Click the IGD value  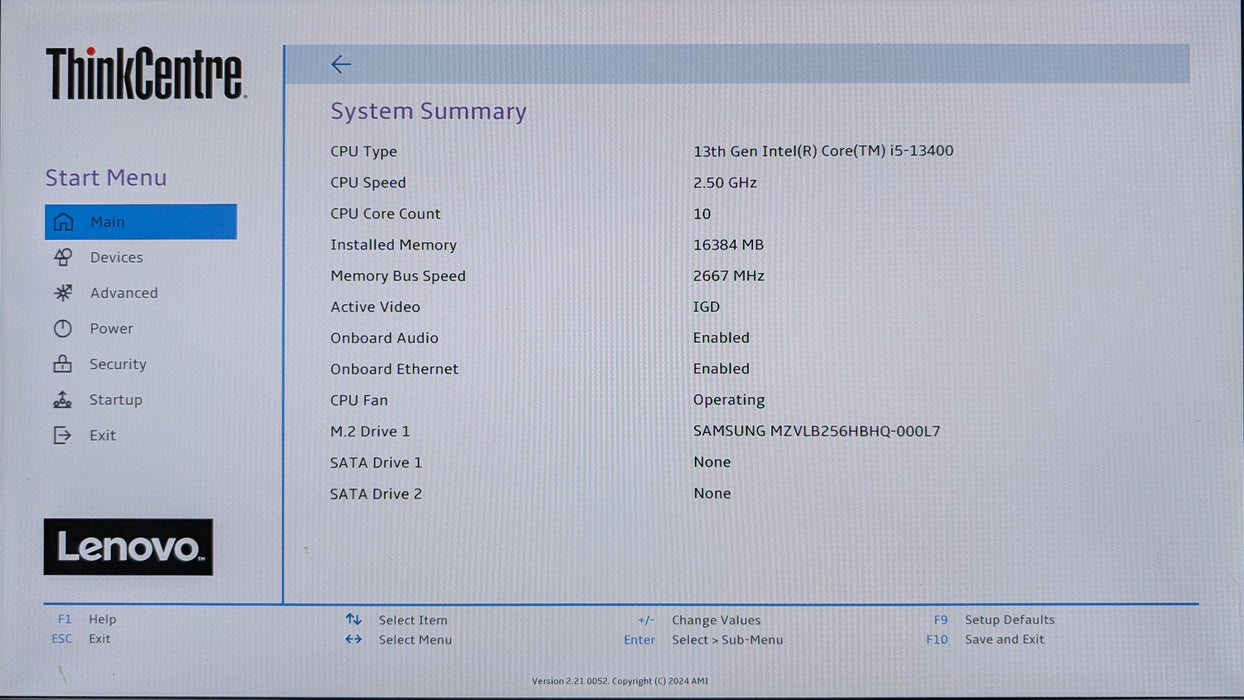706,307
